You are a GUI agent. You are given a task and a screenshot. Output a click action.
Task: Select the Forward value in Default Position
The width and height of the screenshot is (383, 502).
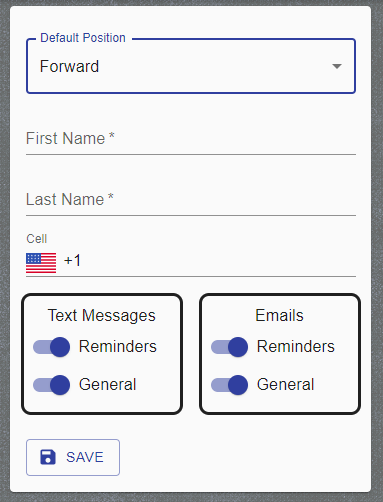(x=69, y=66)
